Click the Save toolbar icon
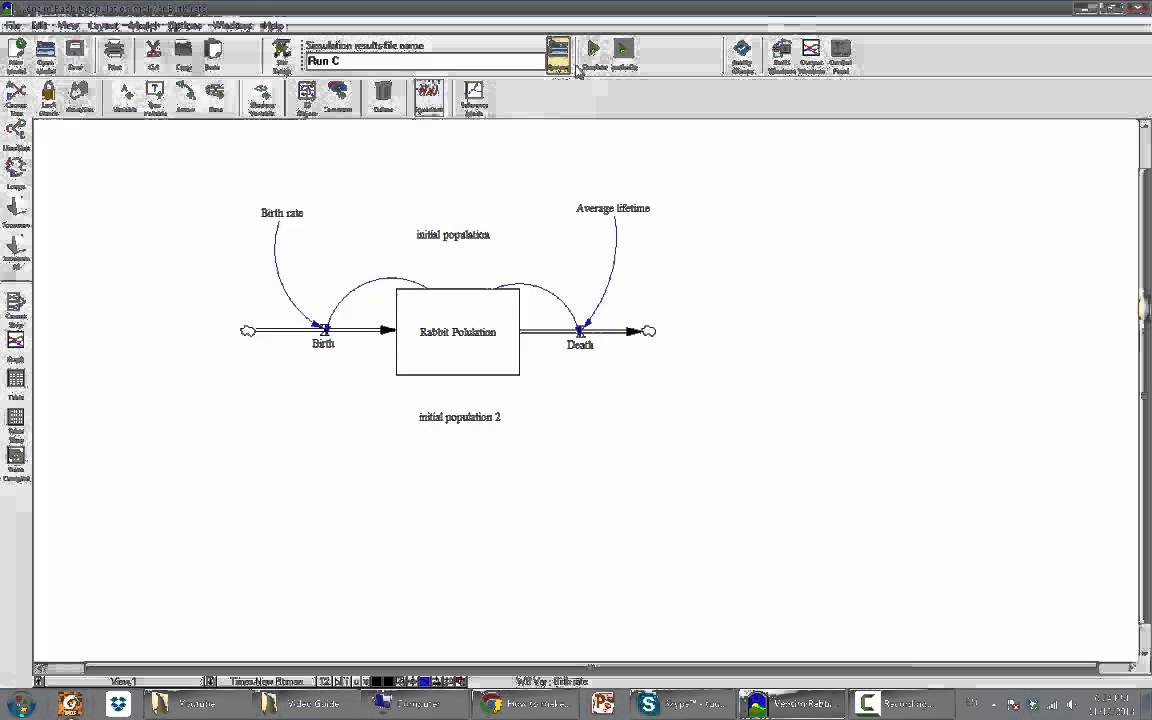Image resolution: width=1152 pixels, height=720 pixels. tap(75, 55)
